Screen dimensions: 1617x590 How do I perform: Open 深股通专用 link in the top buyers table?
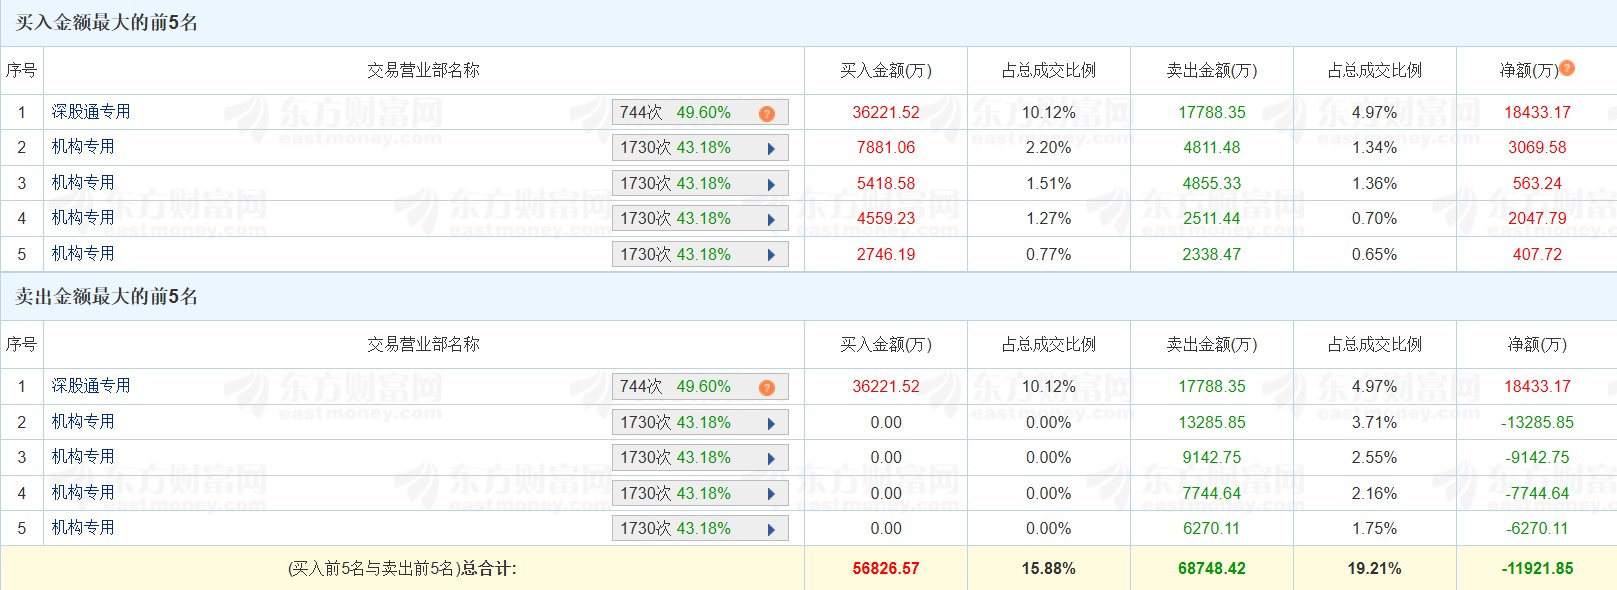(91, 112)
